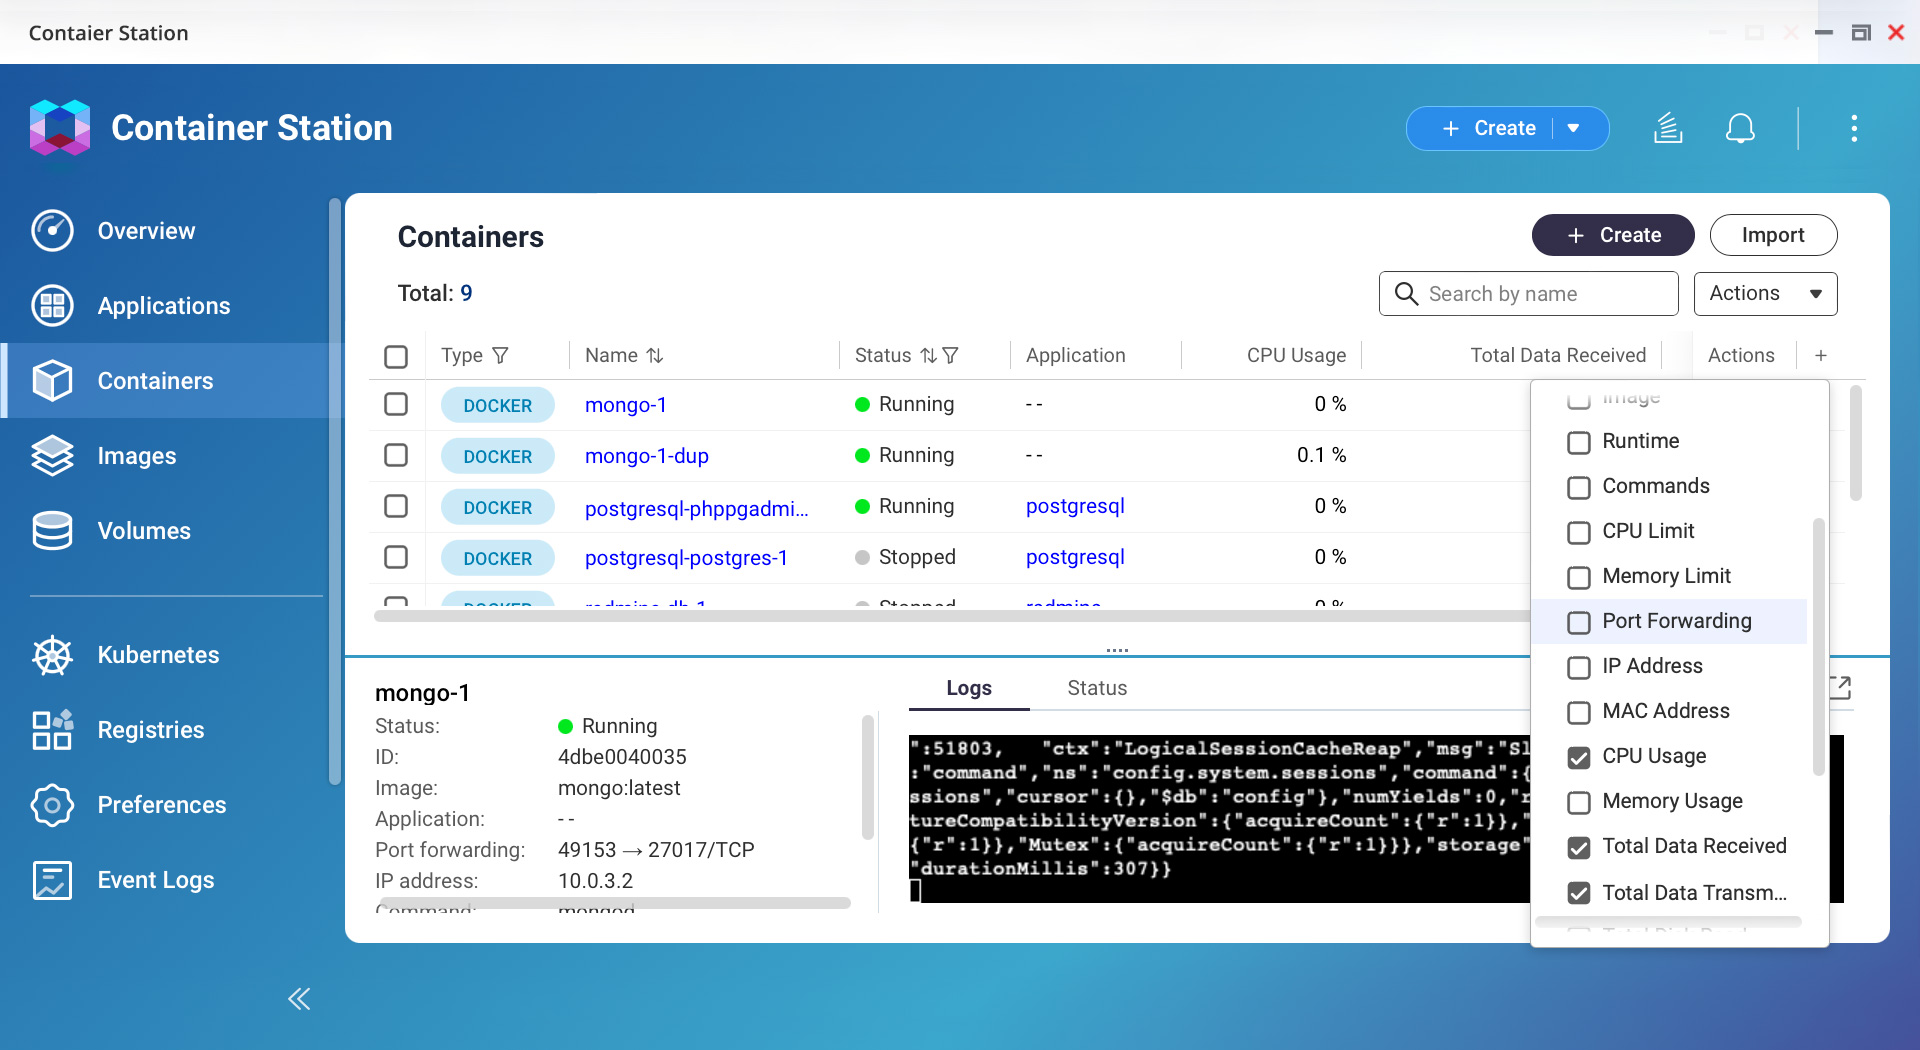
Task: Select the mongo-1-dup row checkbox
Action: click(x=396, y=455)
